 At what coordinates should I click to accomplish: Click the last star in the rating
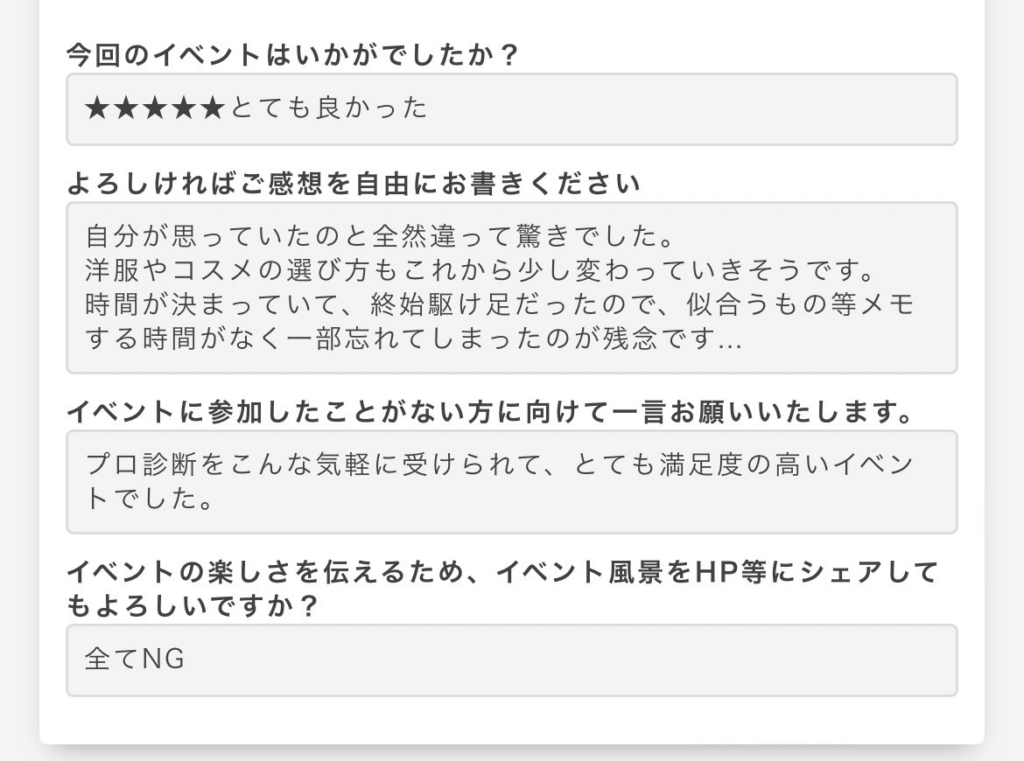[x=212, y=108]
